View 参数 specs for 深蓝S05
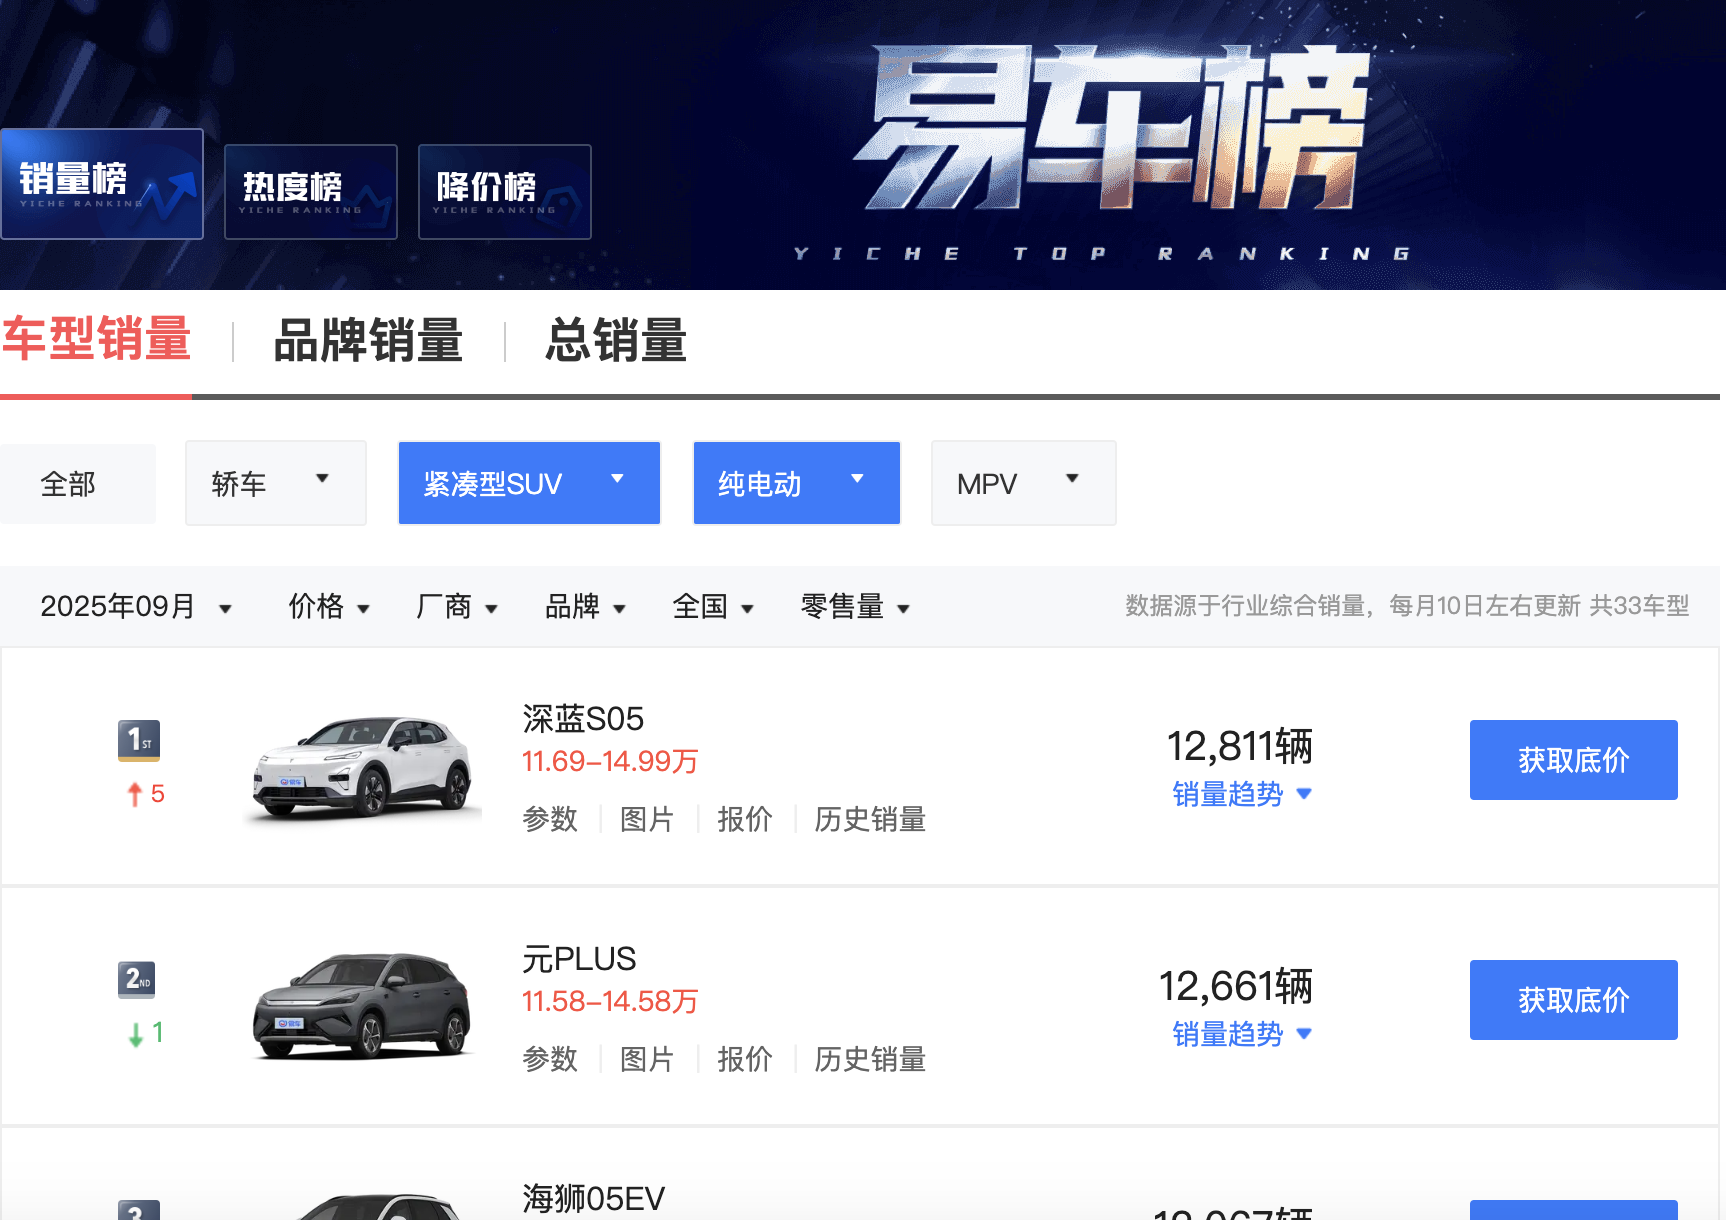The height and width of the screenshot is (1220, 1726). click(x=549, y=819)
